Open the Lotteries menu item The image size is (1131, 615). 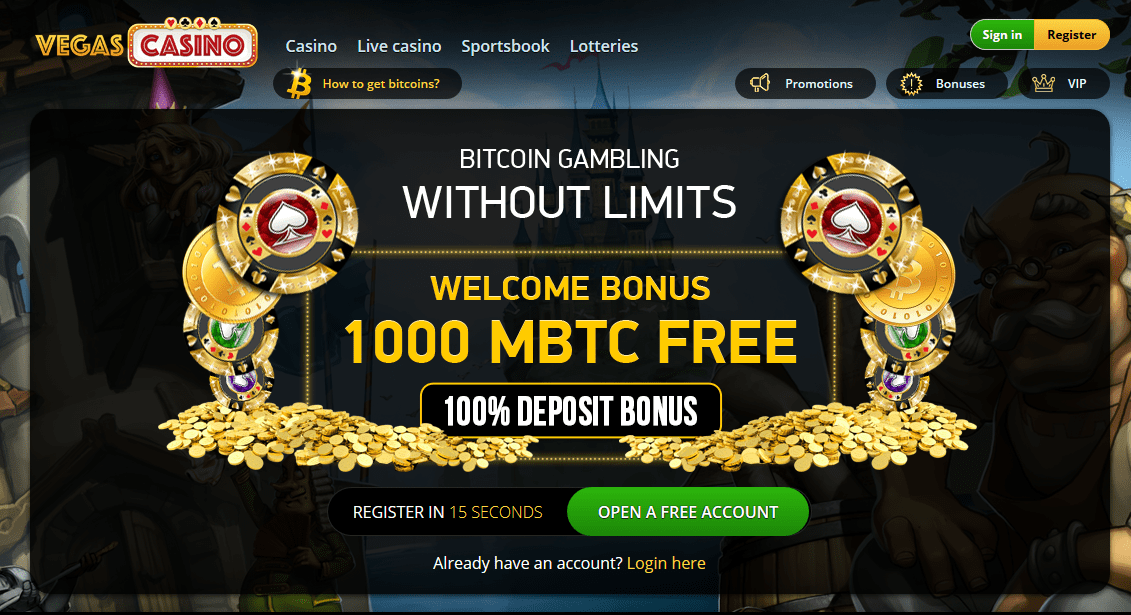pyautogui.click(x=604, y=46)
